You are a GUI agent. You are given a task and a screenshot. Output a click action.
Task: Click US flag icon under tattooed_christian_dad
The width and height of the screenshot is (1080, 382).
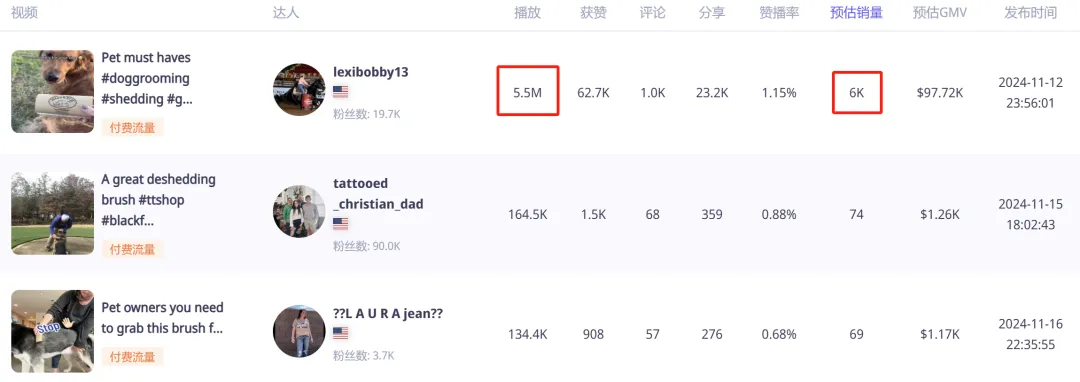[340, 224]
